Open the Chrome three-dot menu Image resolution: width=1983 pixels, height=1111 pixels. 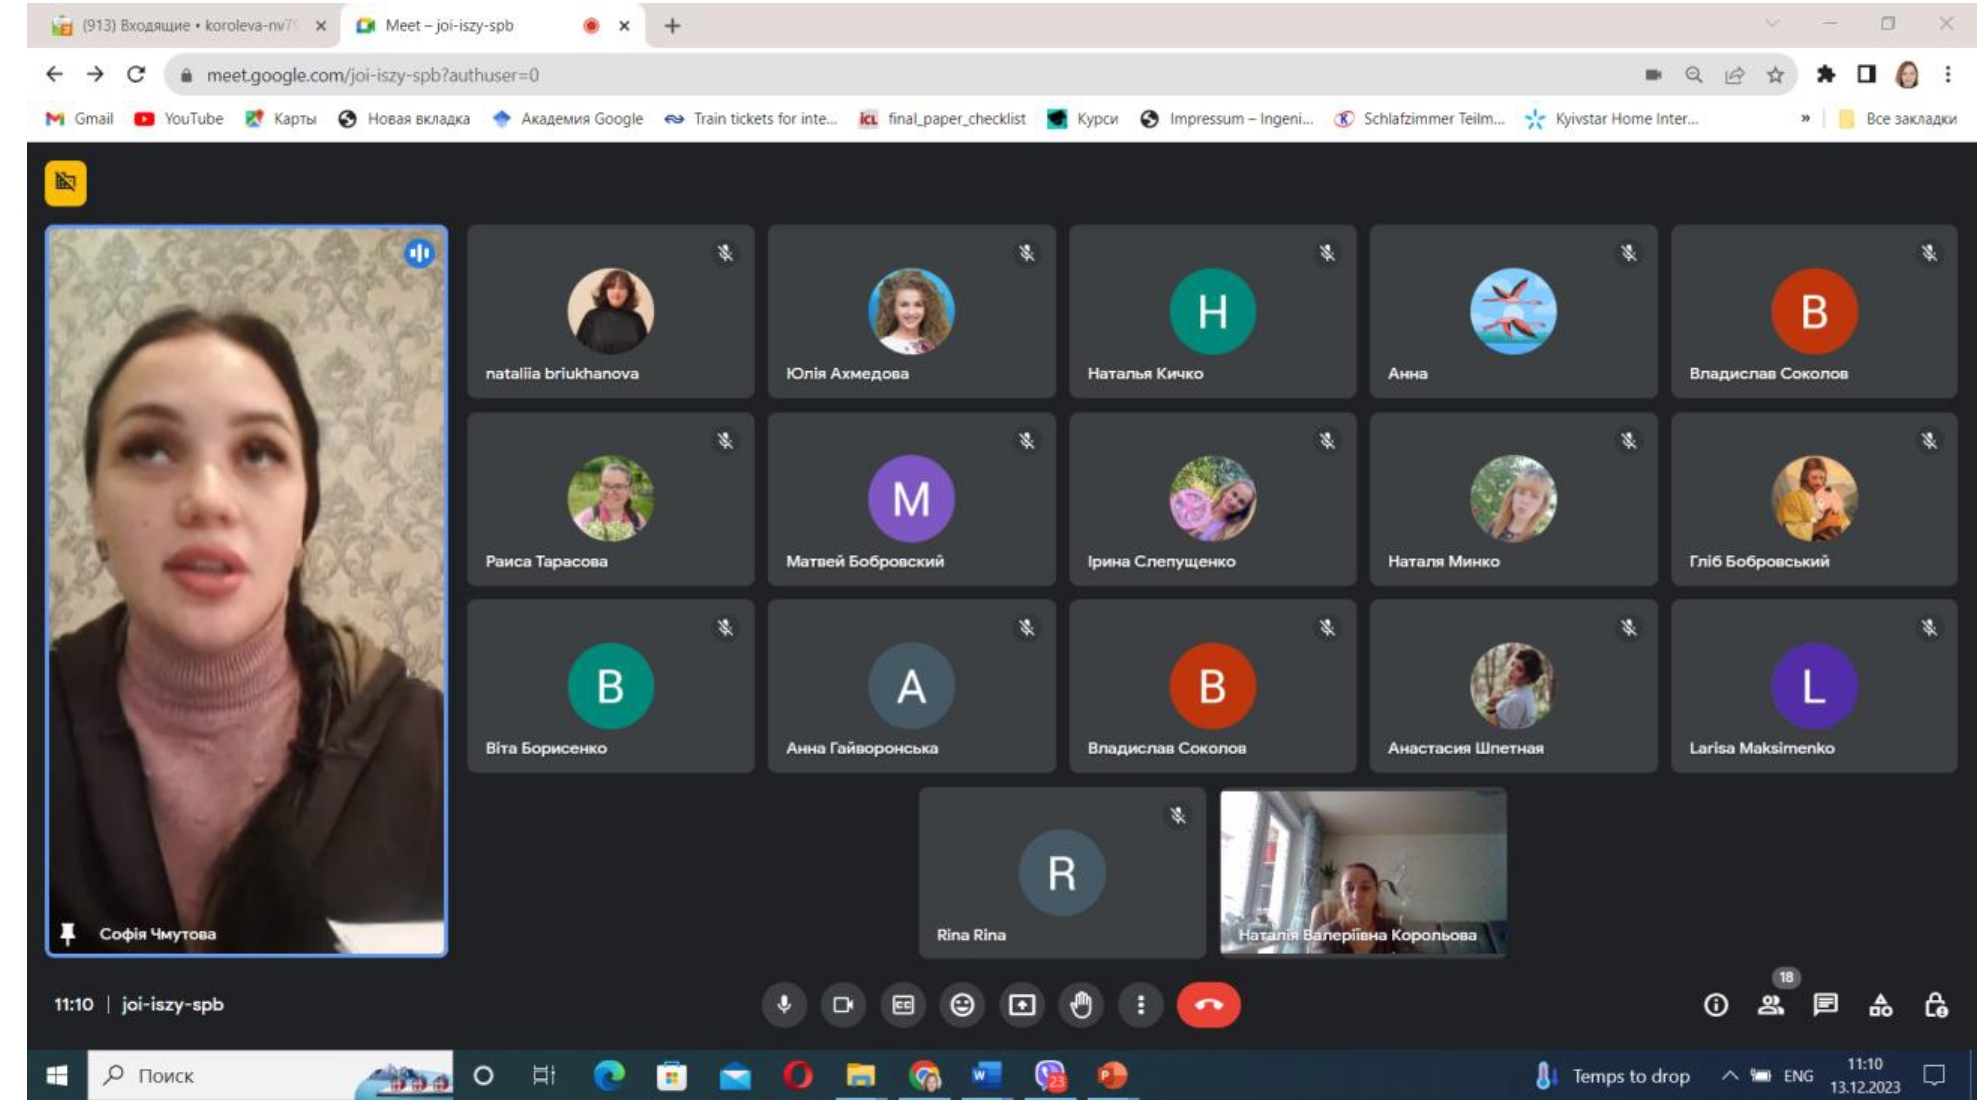pyautogui.click(x=1948, y=74)
